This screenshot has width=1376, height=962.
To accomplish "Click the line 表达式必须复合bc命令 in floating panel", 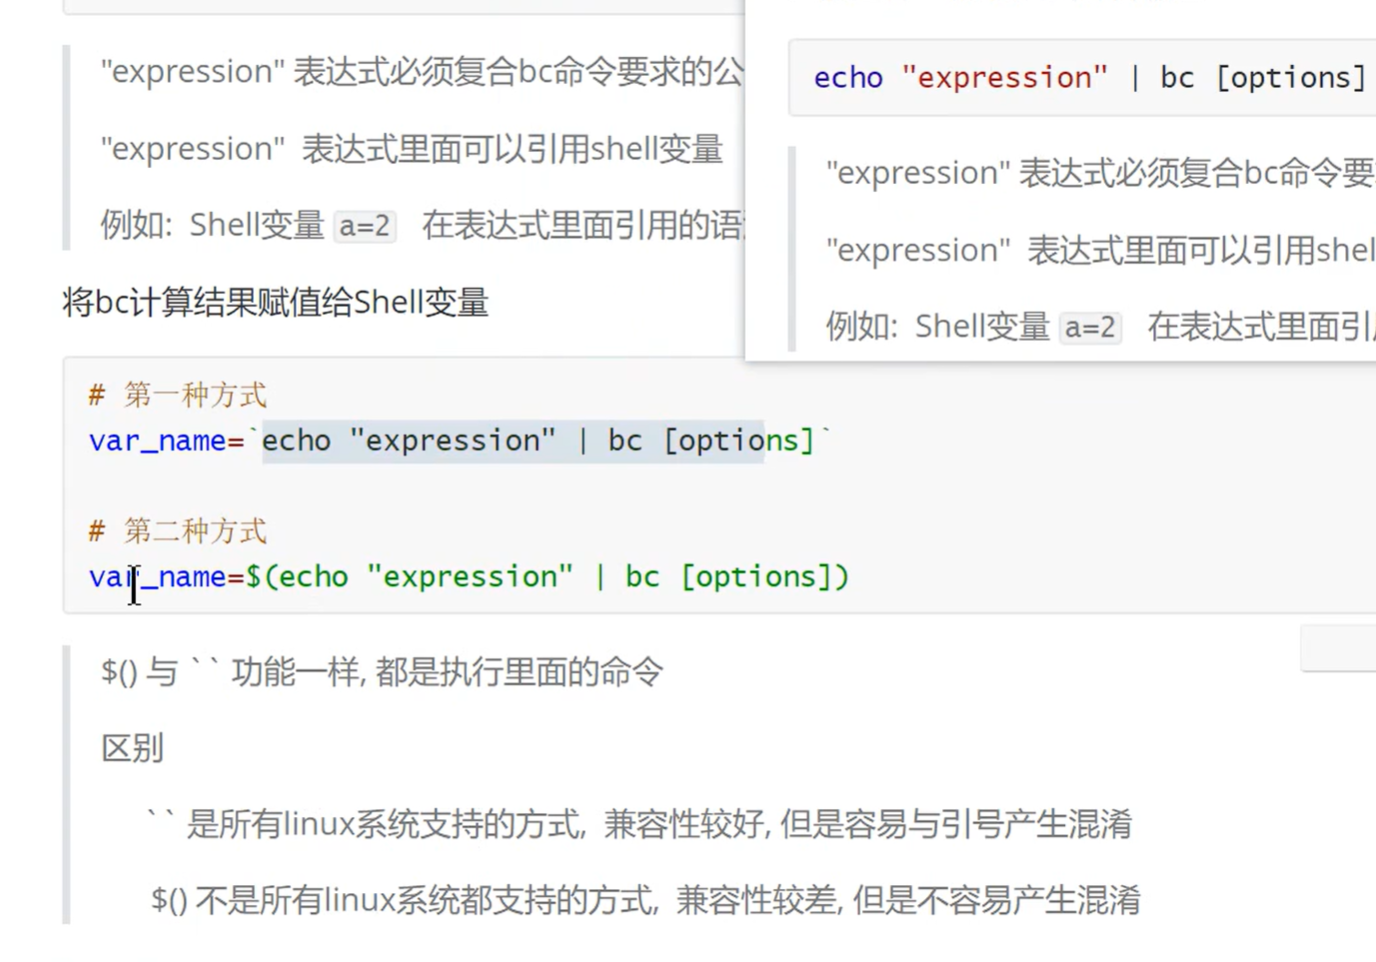I will (x=1100, y=173).
